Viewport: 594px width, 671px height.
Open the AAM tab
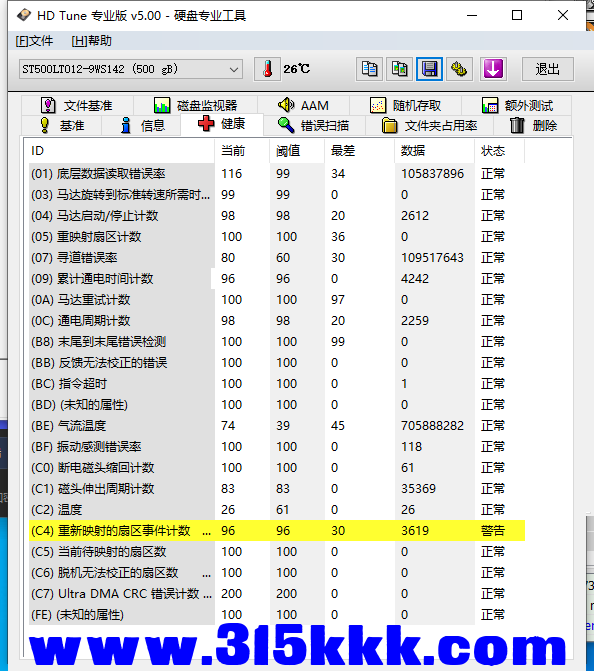(x=303, y=105)
